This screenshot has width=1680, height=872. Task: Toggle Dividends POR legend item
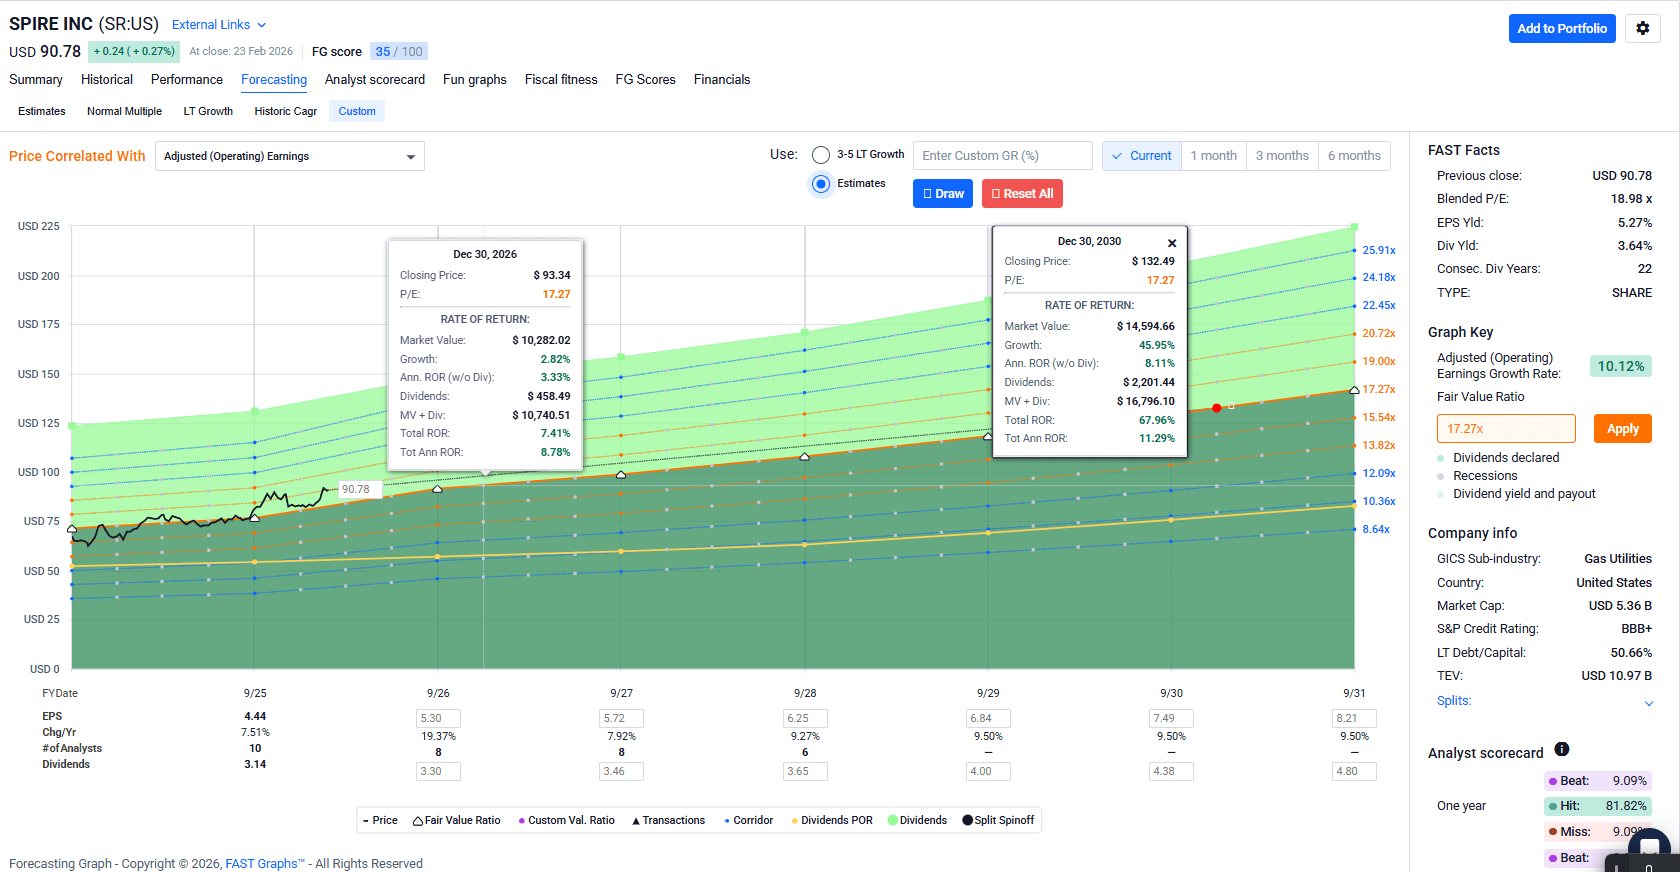click(832, 820)
